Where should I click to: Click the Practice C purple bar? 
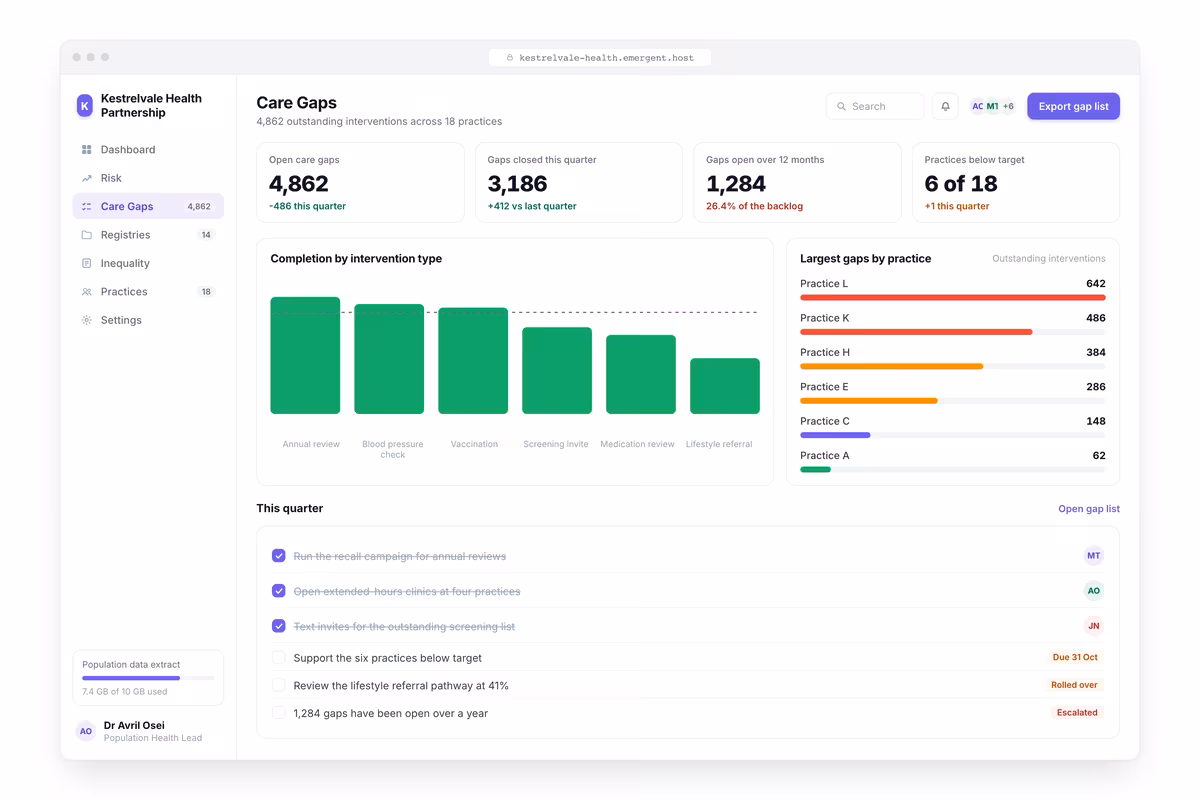(x=835, y=435)
